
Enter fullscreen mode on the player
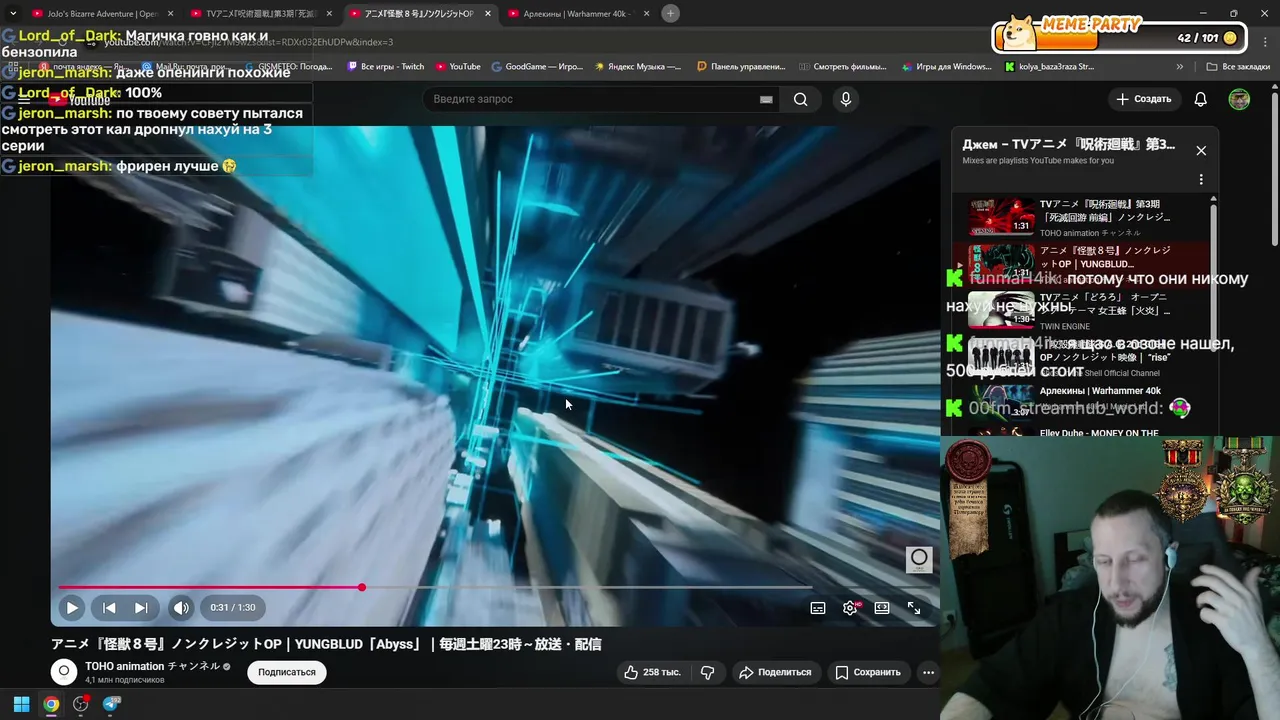tap(914, 607)
